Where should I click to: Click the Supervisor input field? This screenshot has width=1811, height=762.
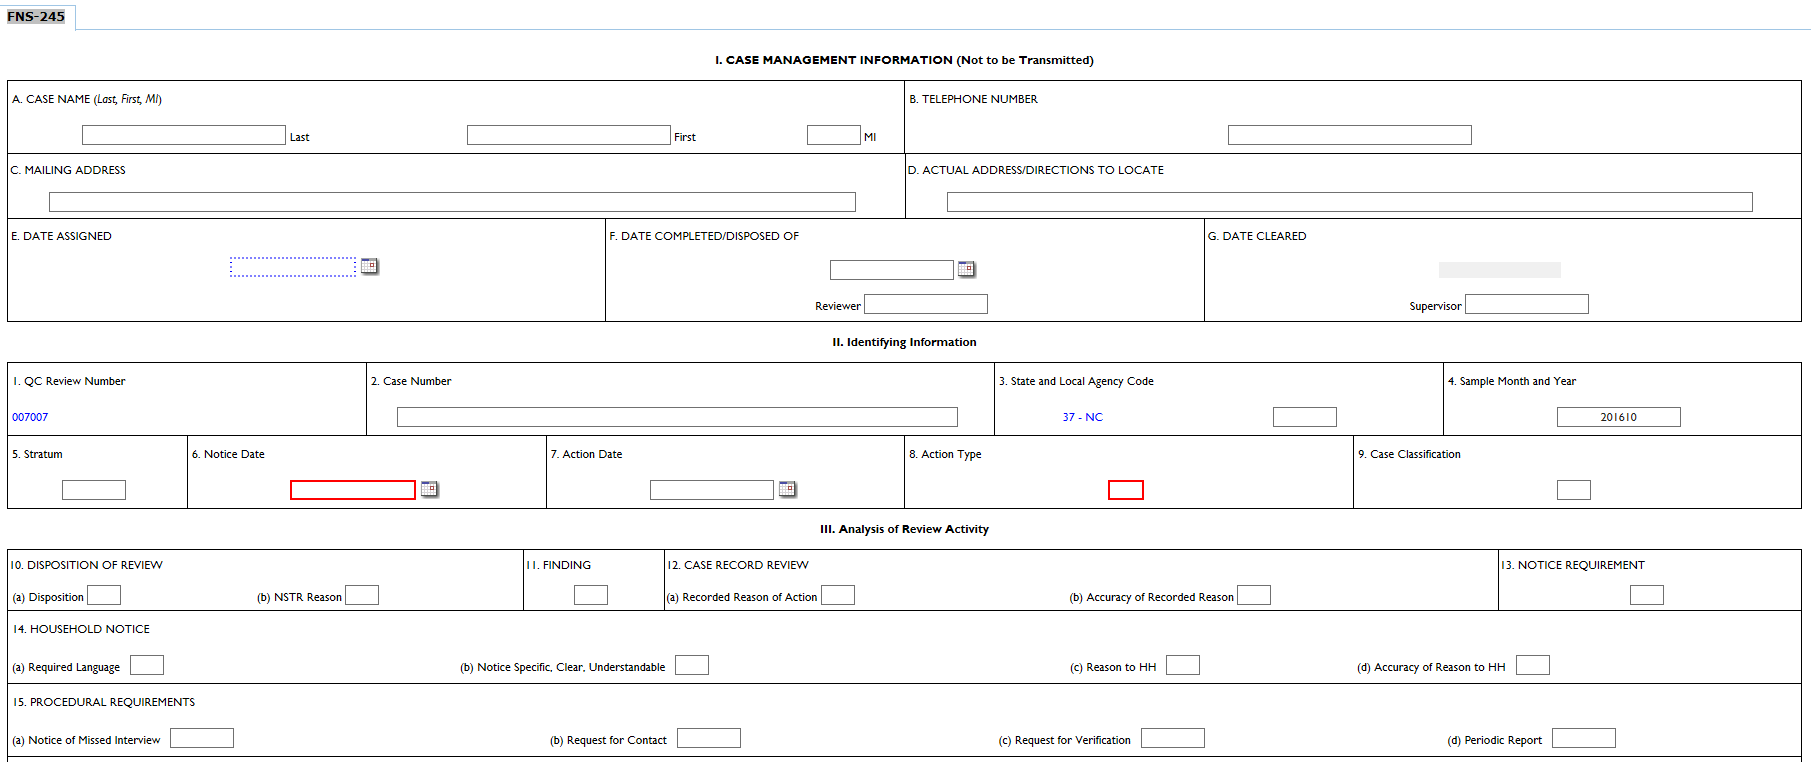1527,304
